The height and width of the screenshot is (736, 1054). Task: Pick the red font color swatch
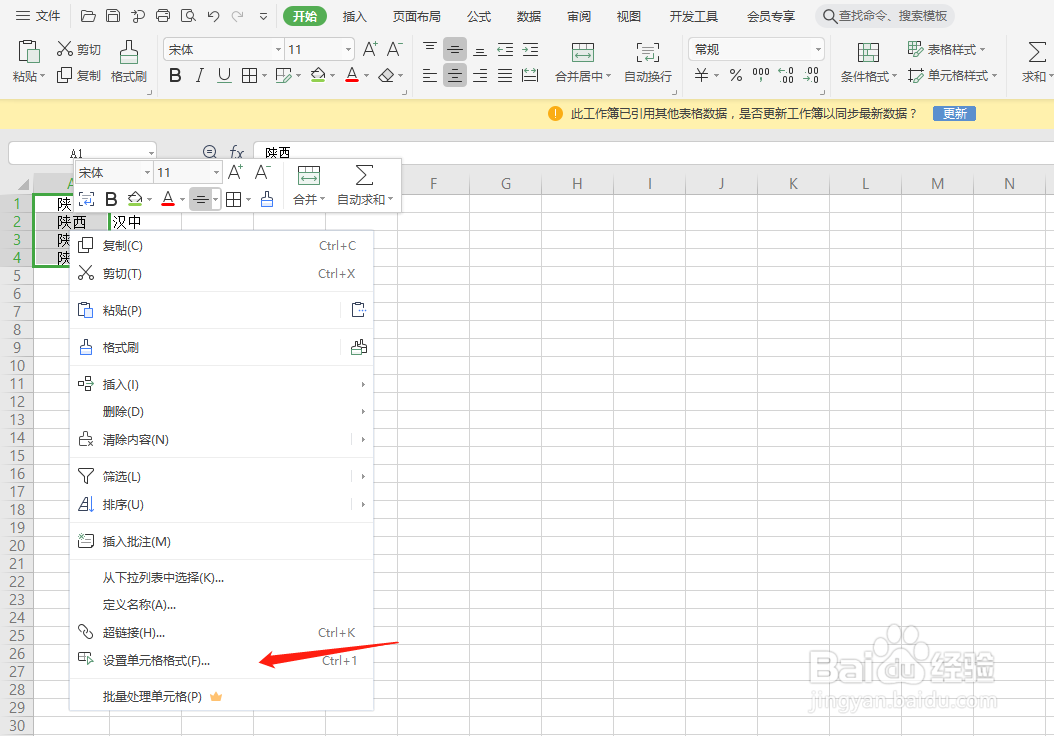coord(352,75)
